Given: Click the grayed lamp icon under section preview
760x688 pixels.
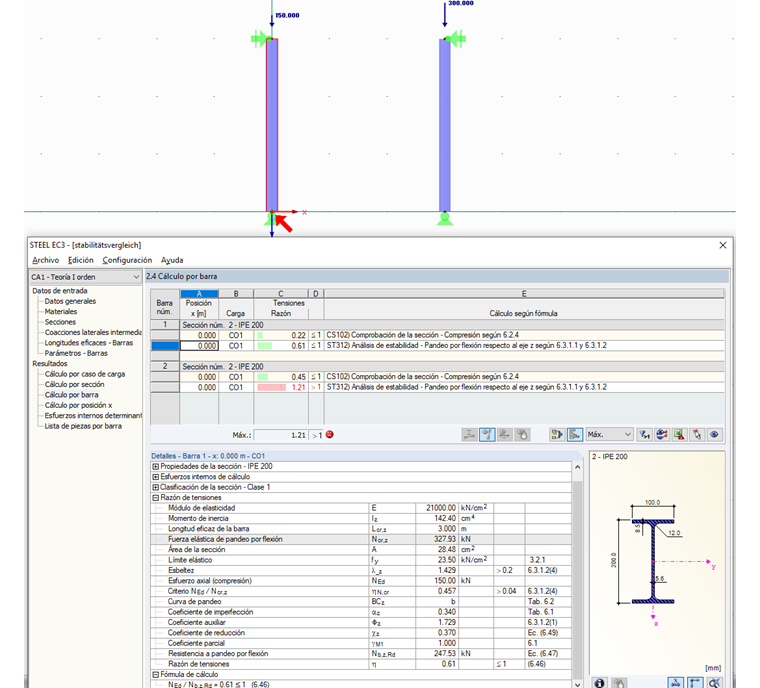Looking at the screenshot, I should tap(618, 683).
